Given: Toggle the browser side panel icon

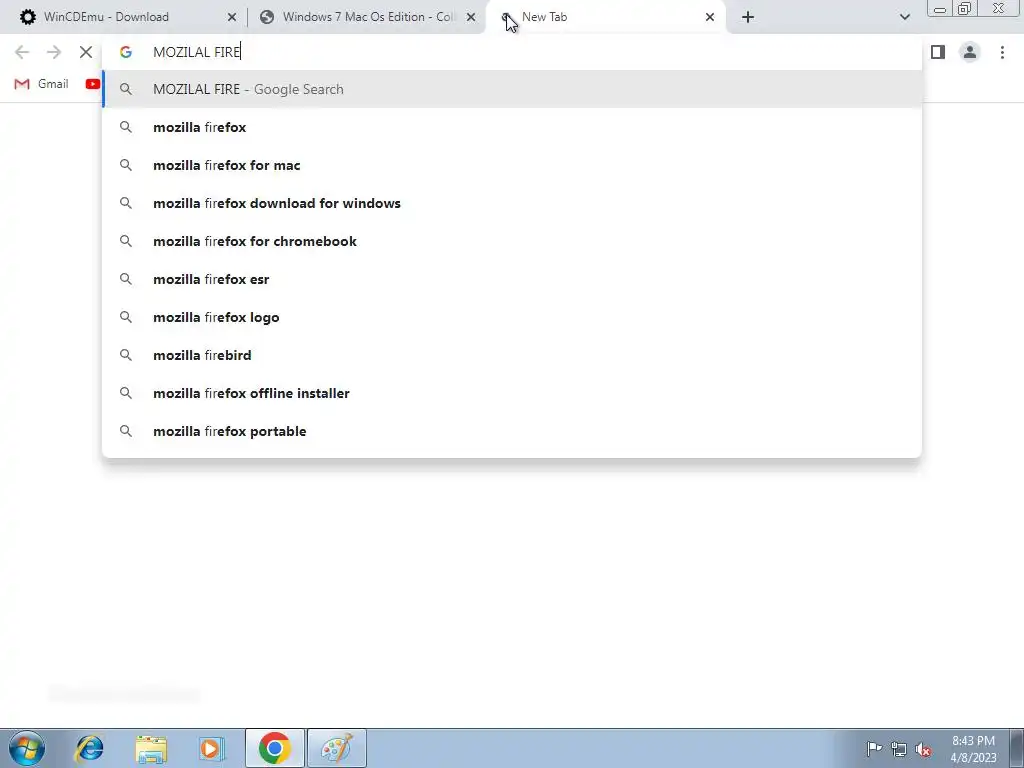Looking at the screenshot, I should coord(938,52).
